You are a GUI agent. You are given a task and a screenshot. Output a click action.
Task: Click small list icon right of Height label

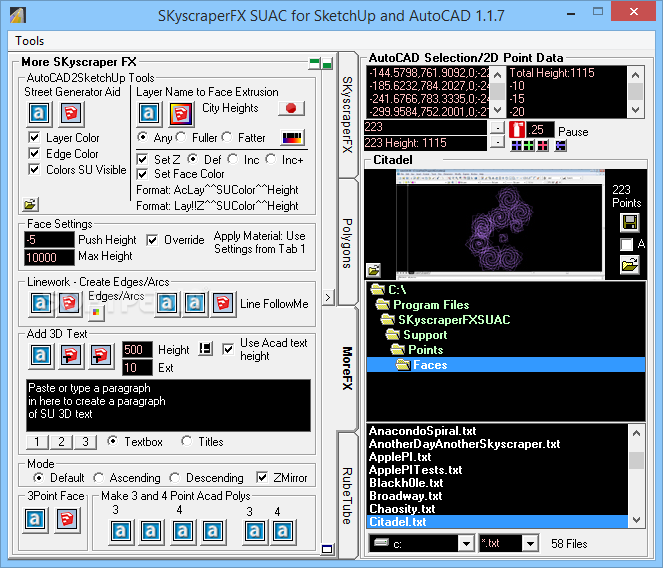click(205, 349)
